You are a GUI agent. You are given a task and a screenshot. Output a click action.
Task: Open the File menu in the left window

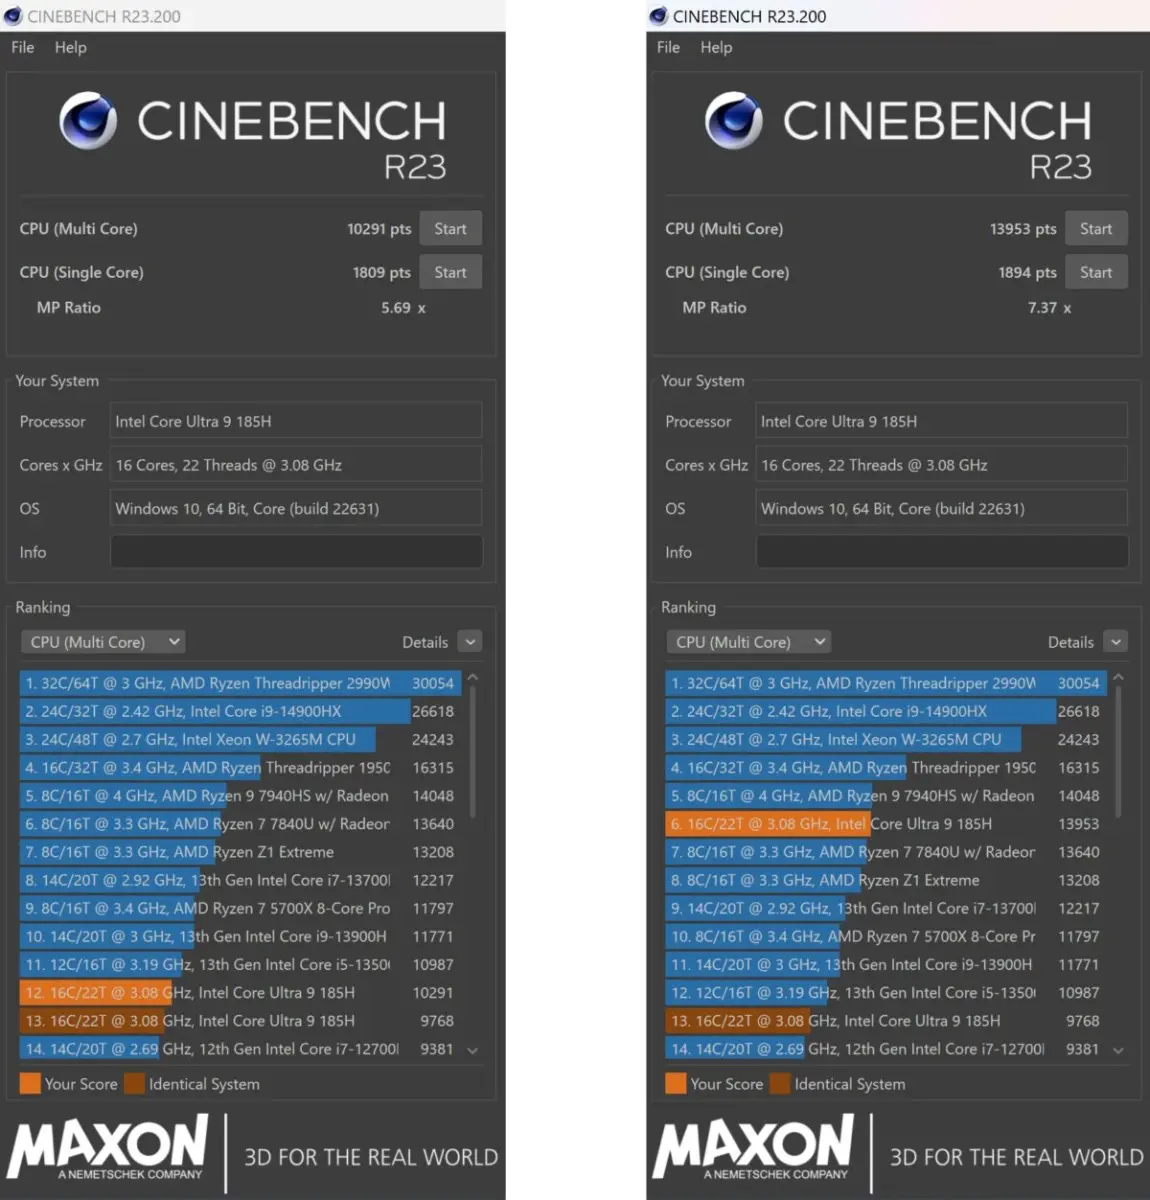(x=23, y=47)
